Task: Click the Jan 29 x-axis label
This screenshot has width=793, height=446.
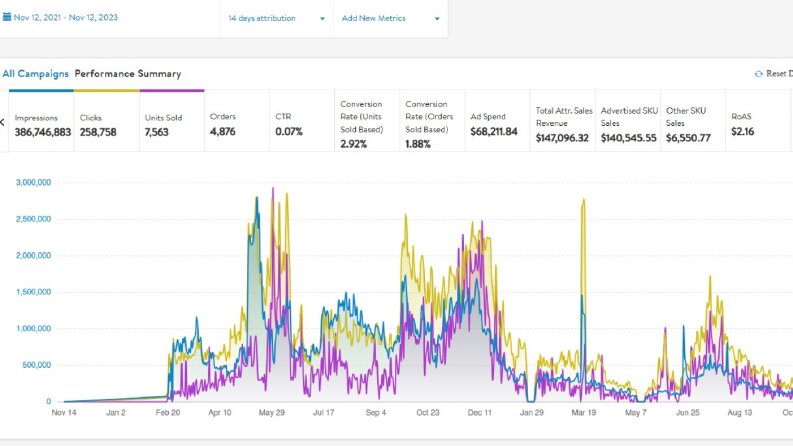Action: pos(532,413)
